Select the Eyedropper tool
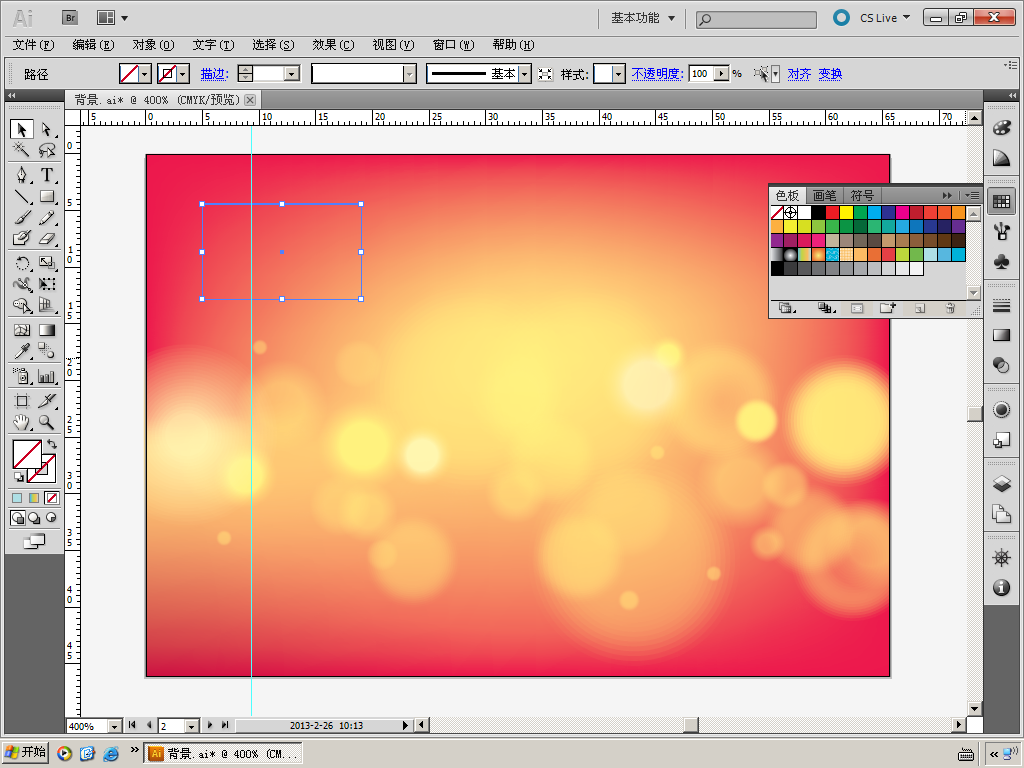 pyautogui.click(x=22, y=351)
